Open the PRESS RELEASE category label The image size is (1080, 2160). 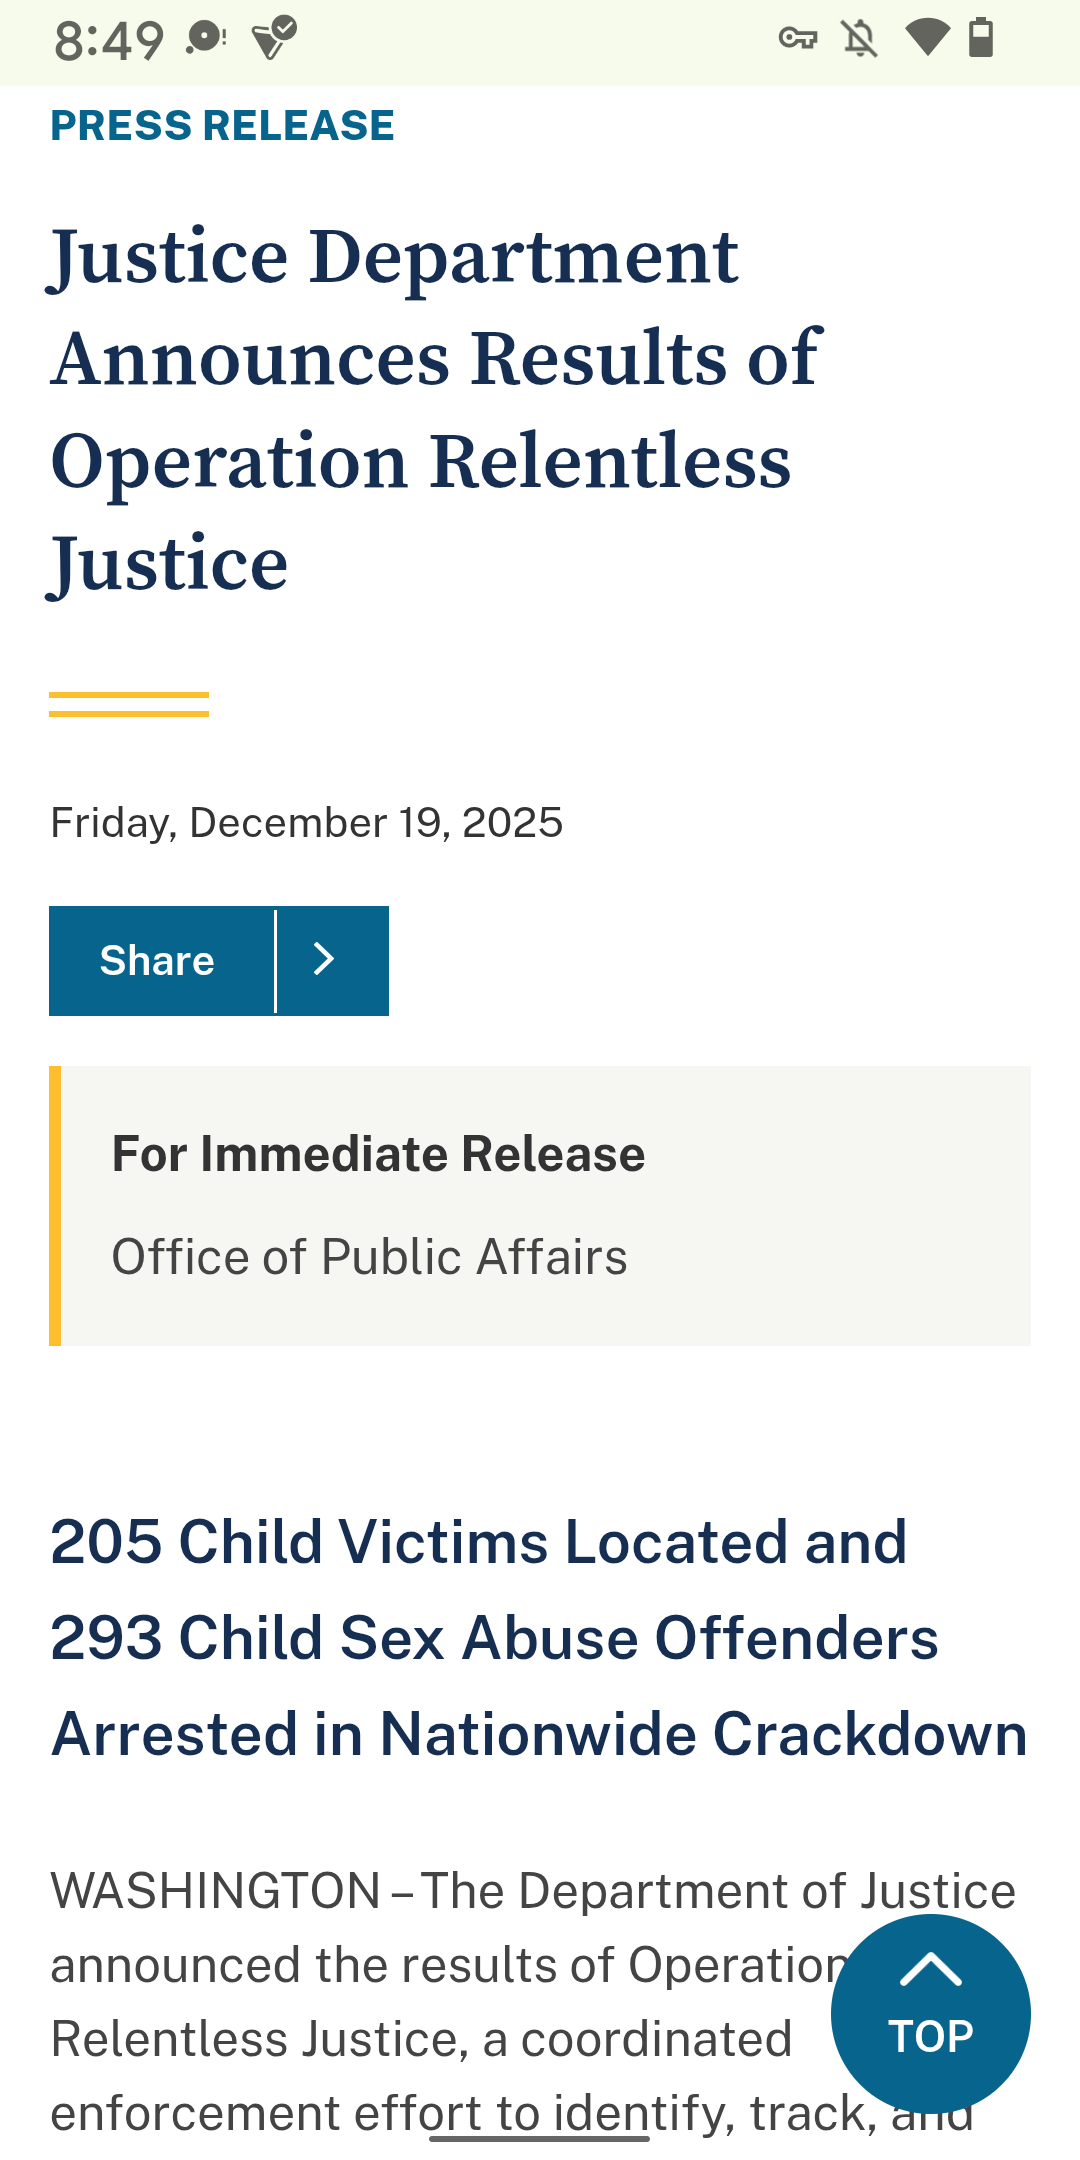click(x=223, y=126)
